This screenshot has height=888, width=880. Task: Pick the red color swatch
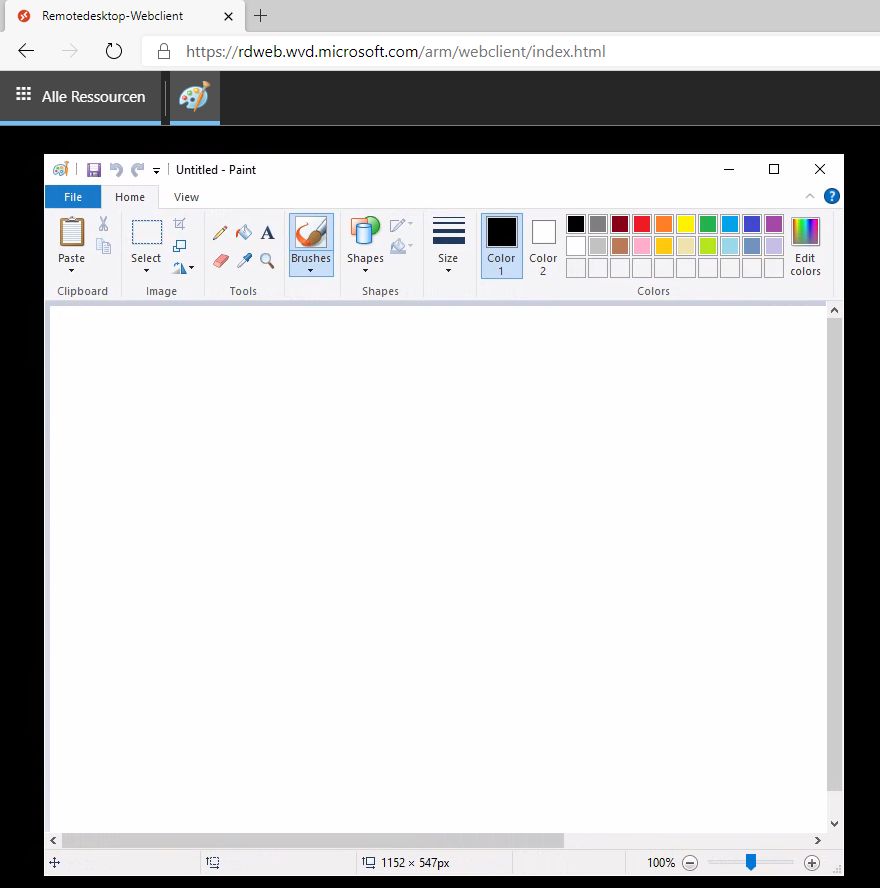[642, 224]
